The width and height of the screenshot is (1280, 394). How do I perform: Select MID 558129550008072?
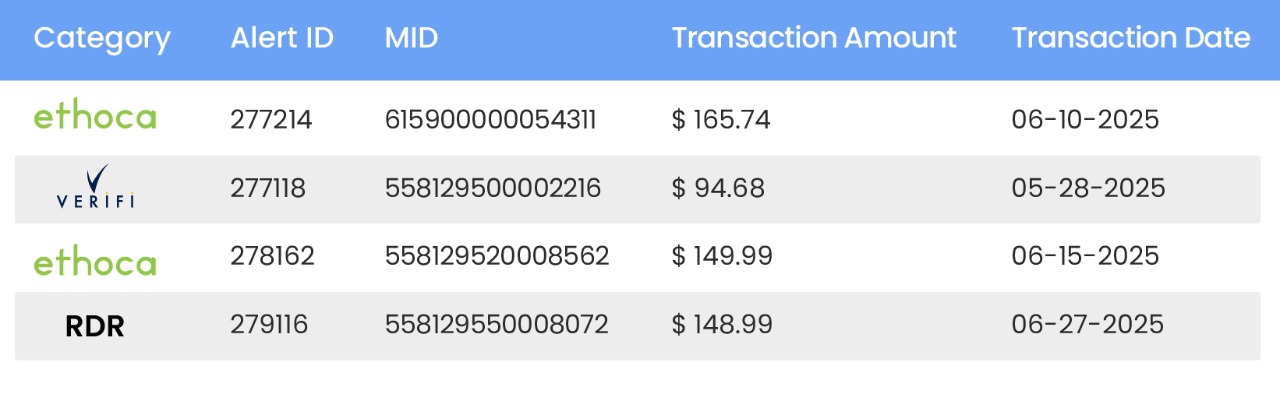tap(496, 324)
